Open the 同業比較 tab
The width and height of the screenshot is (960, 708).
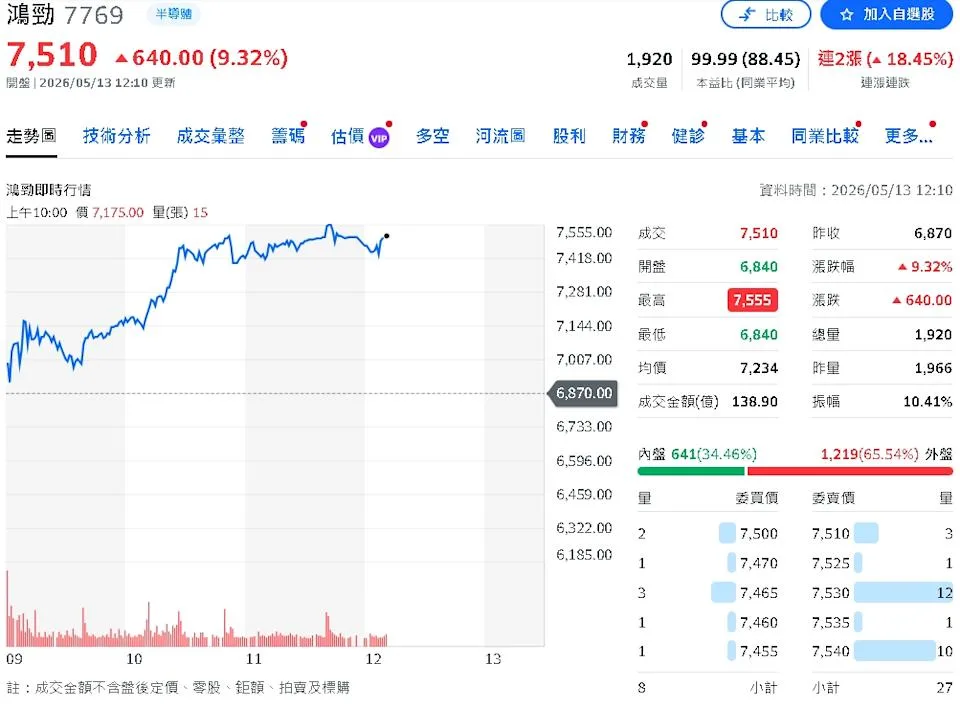[825, 136]
